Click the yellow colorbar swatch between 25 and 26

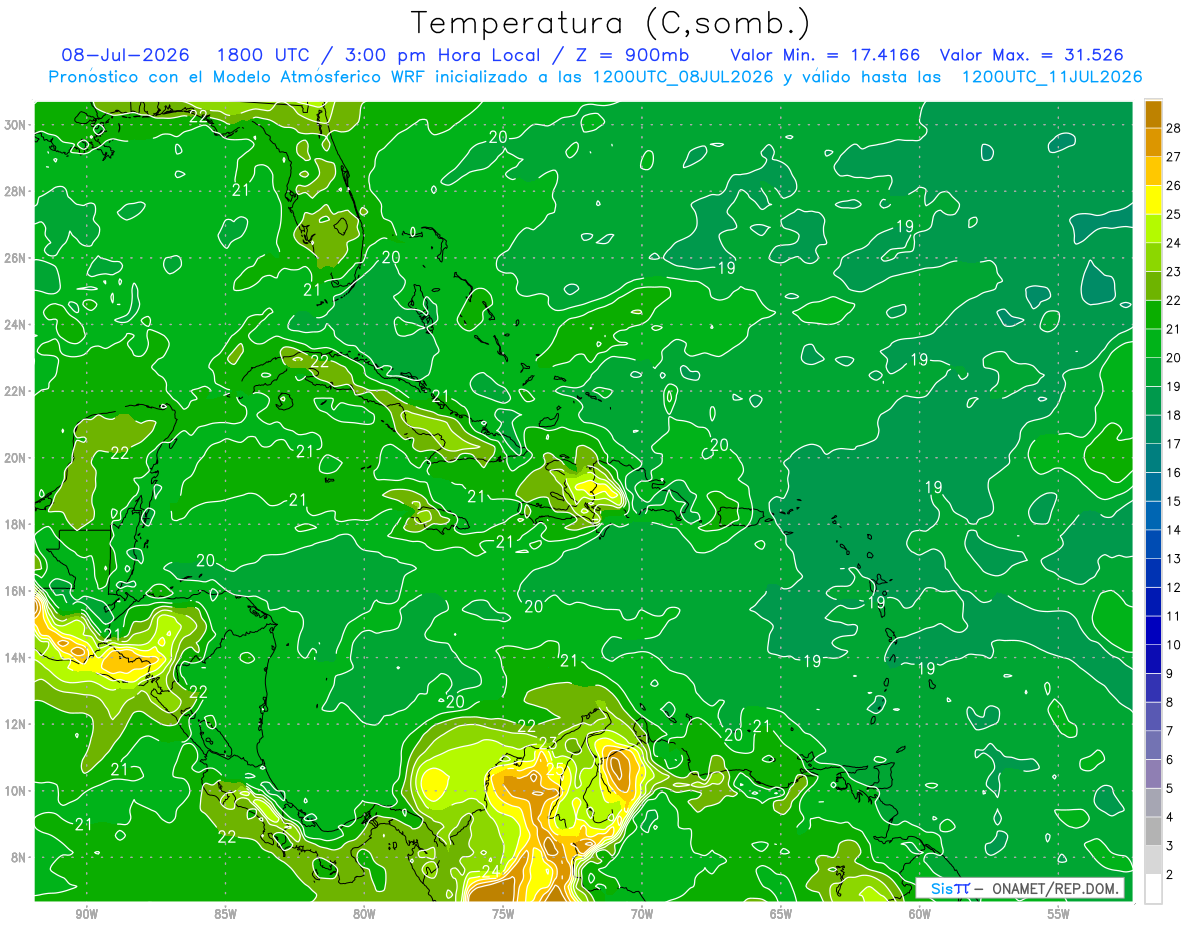(1154, 200)
